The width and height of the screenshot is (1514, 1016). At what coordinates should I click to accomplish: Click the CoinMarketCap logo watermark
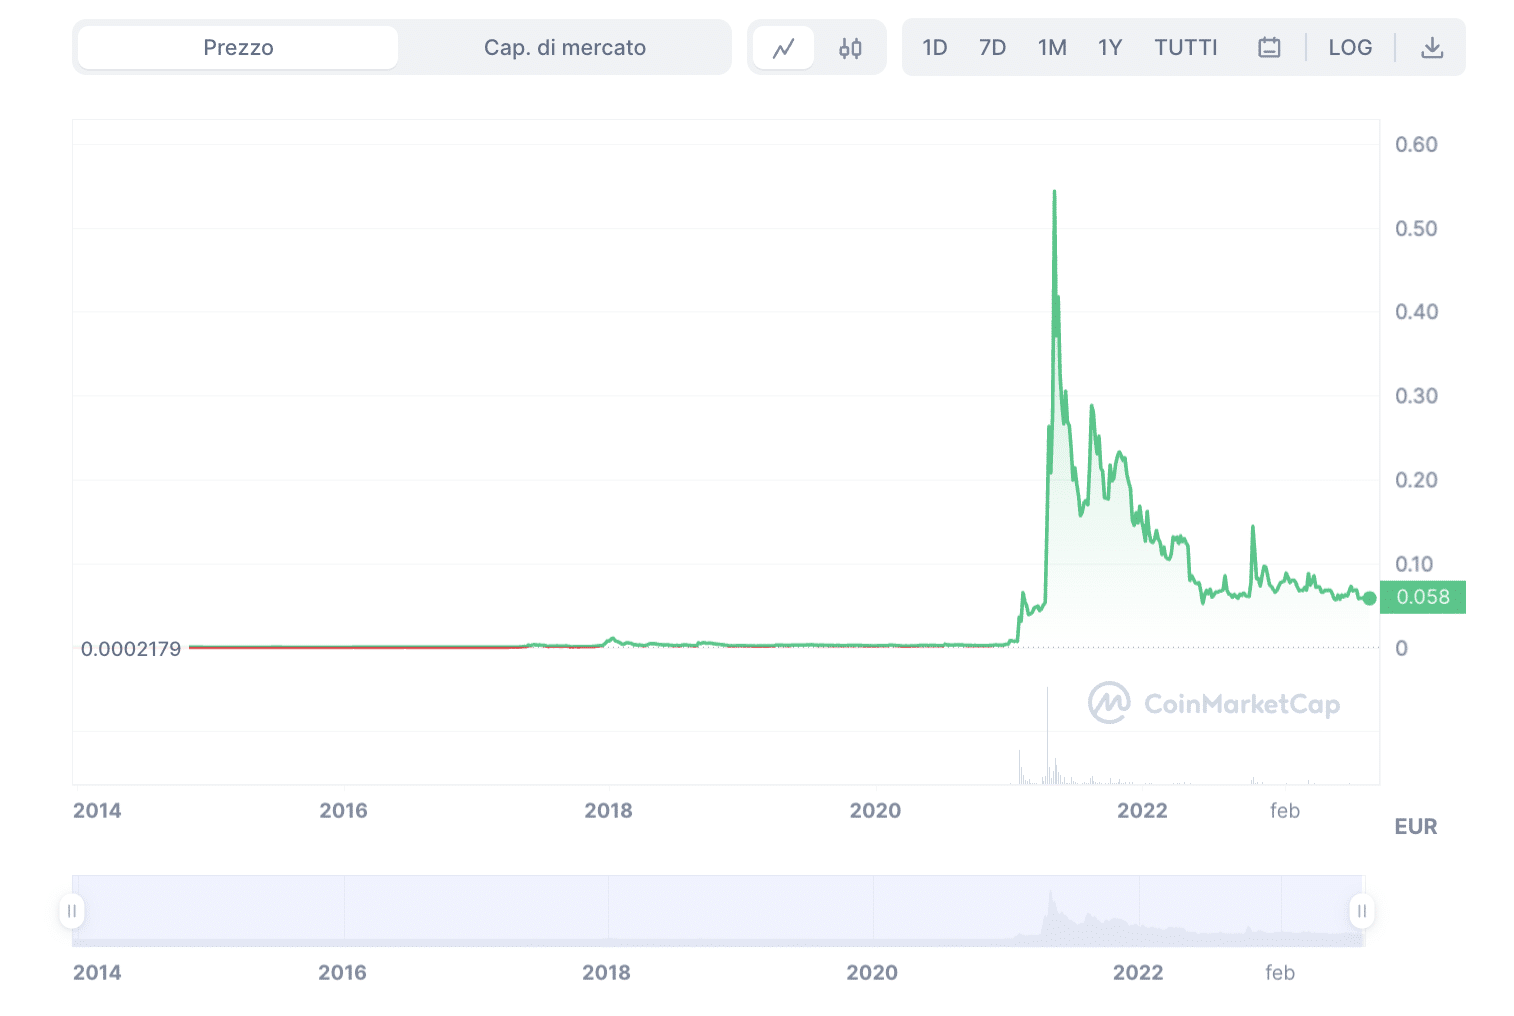coord(1213,702)
